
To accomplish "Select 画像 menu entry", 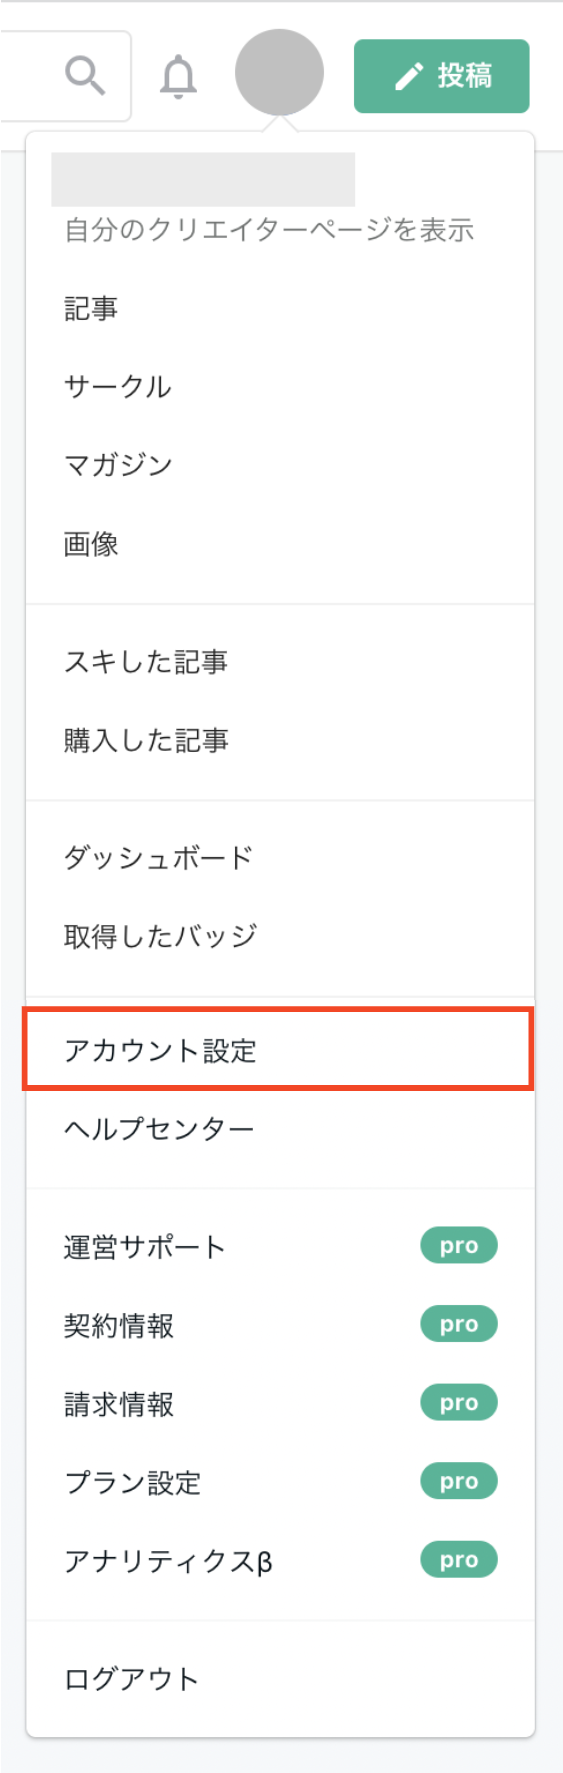I will tap(280, 544).
